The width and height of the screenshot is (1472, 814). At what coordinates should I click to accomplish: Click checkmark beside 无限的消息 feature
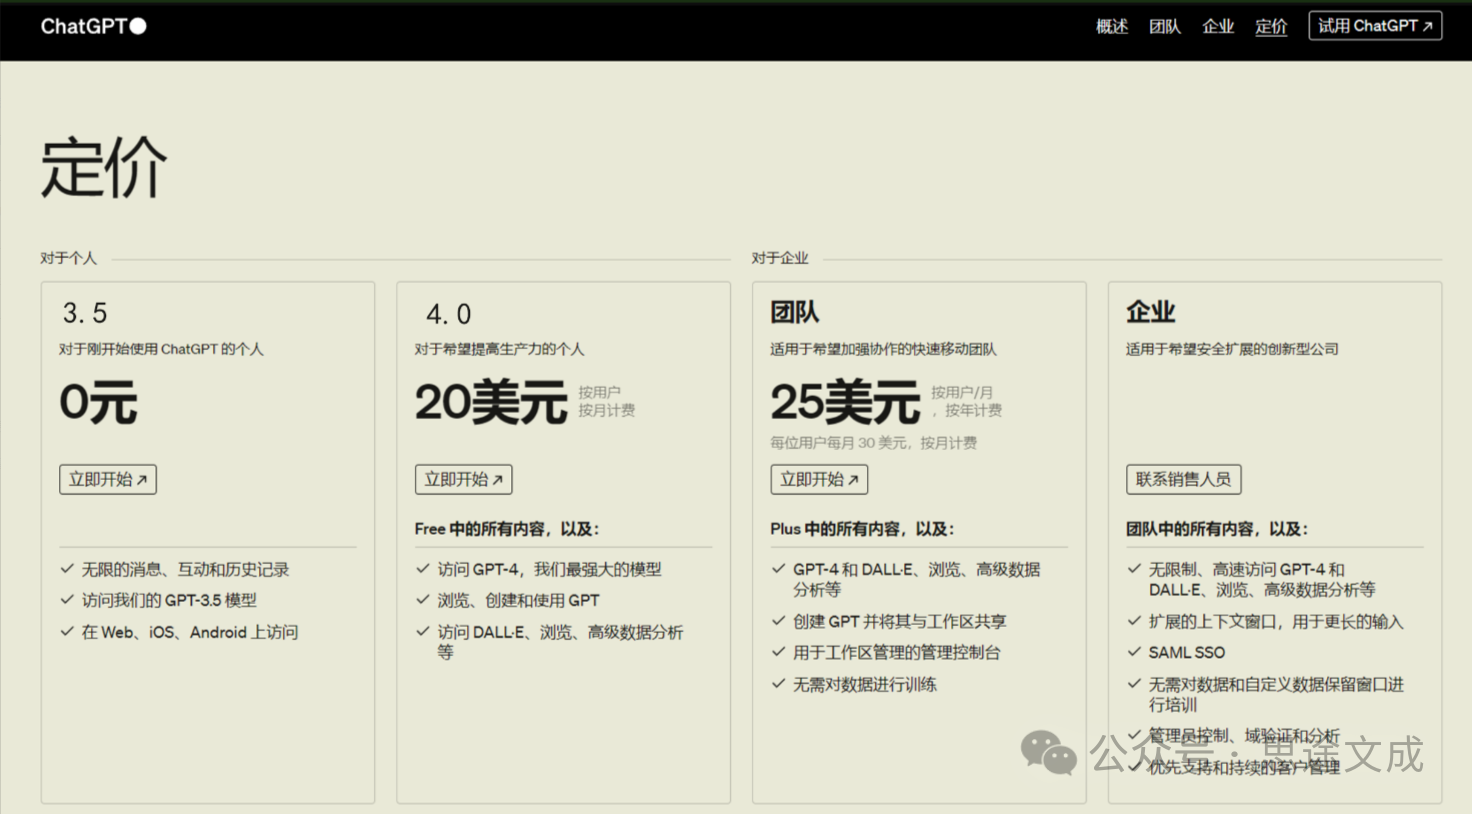coord(67,569)
